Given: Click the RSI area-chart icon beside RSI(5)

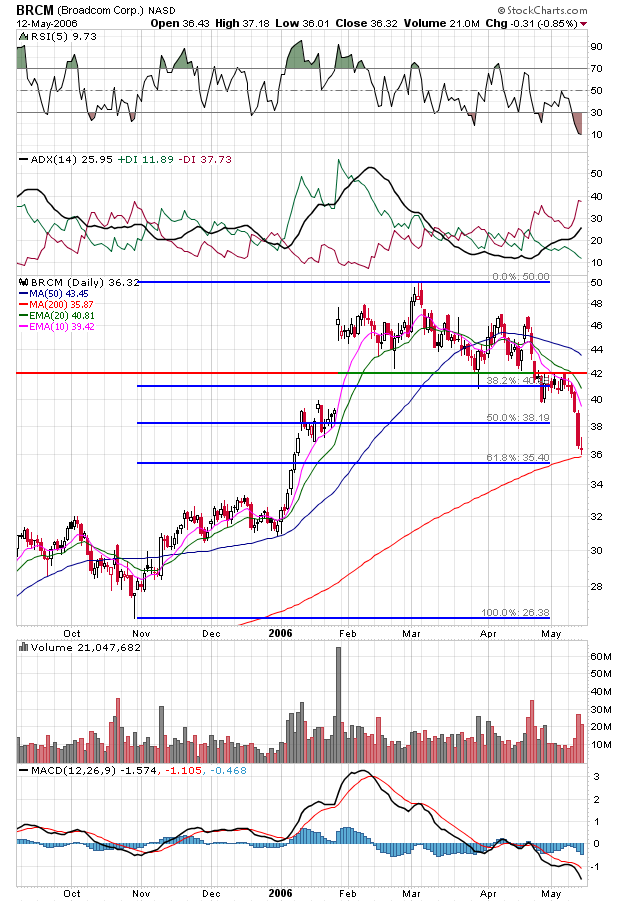Looking at the screenshot, I should [23, 37].
